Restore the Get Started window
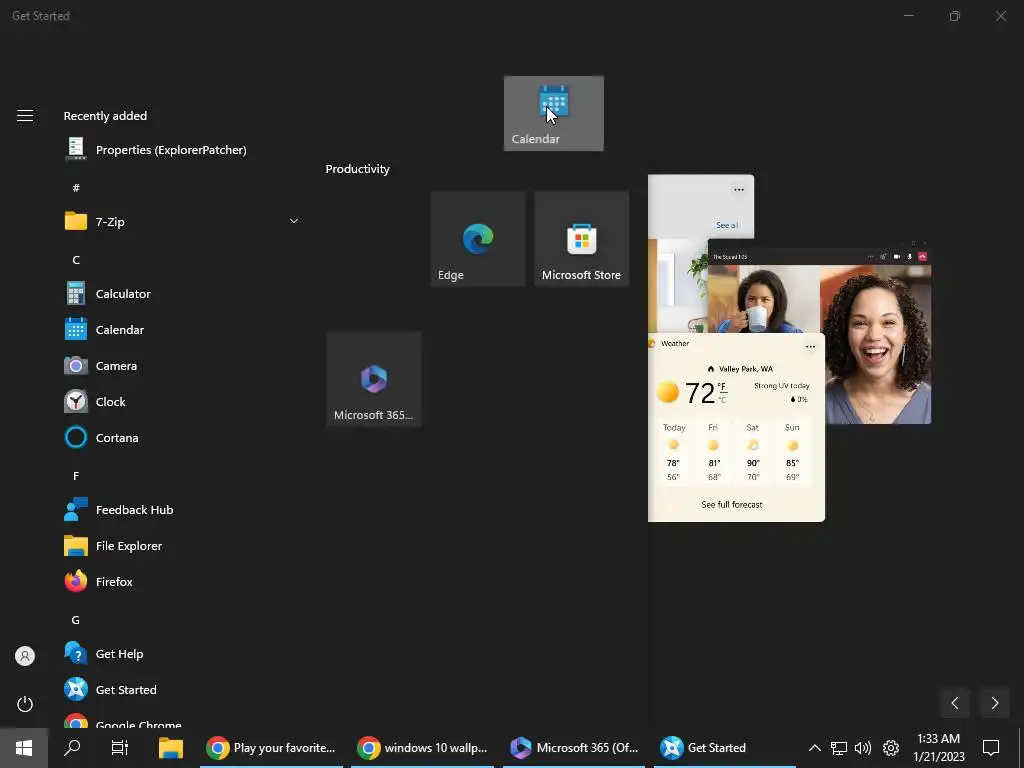 point(955,16)
